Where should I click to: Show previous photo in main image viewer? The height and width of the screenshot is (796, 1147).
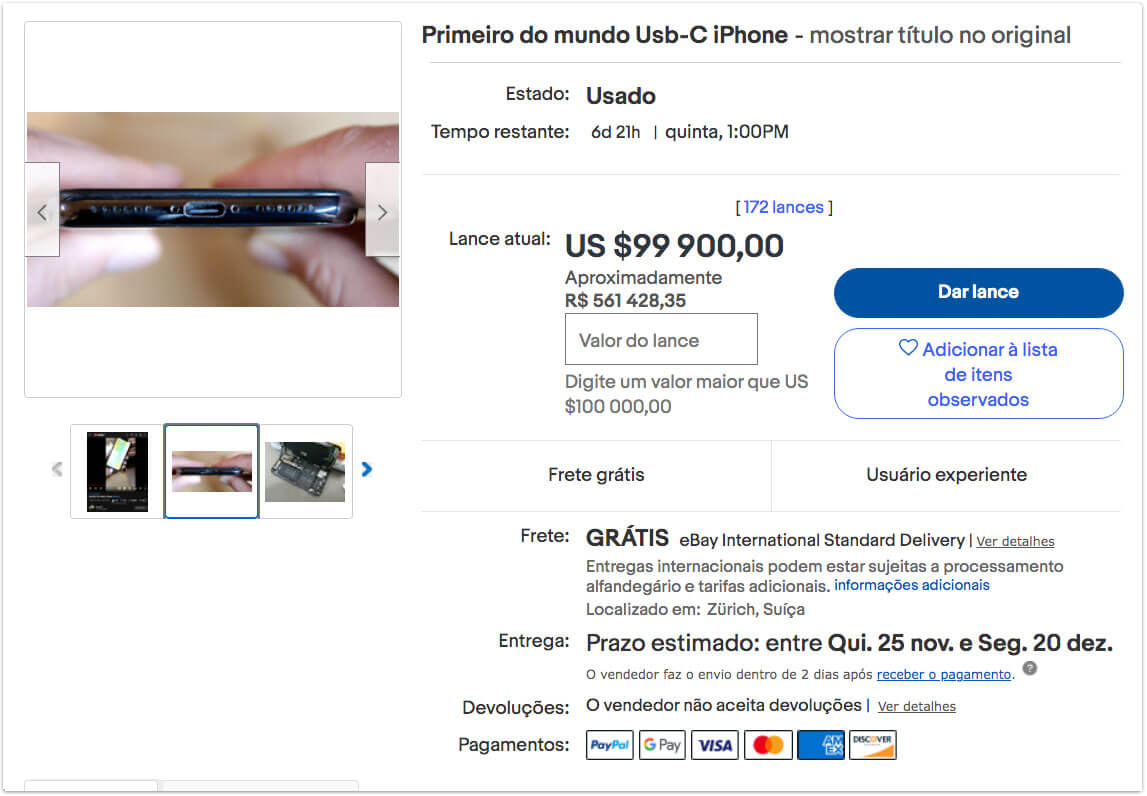click(42, 210)
